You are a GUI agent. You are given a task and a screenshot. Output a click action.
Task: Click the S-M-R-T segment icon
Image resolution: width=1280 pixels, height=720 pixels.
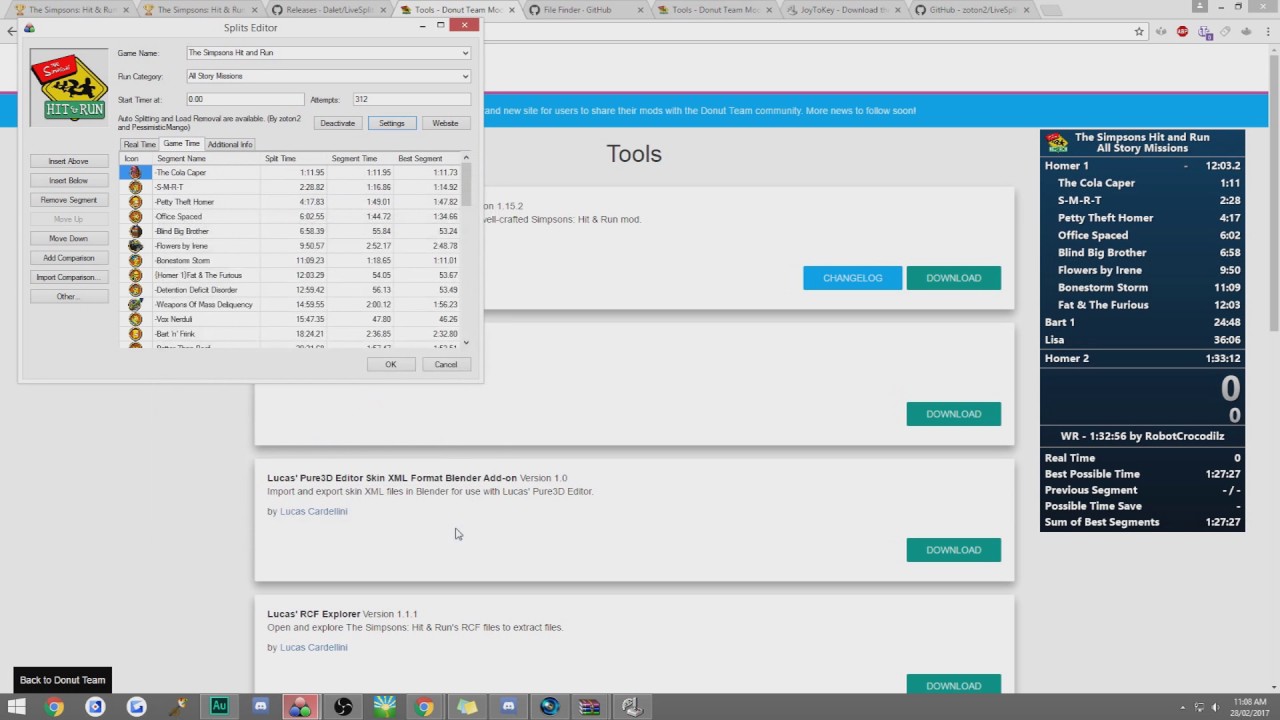[x=135, y=187]
